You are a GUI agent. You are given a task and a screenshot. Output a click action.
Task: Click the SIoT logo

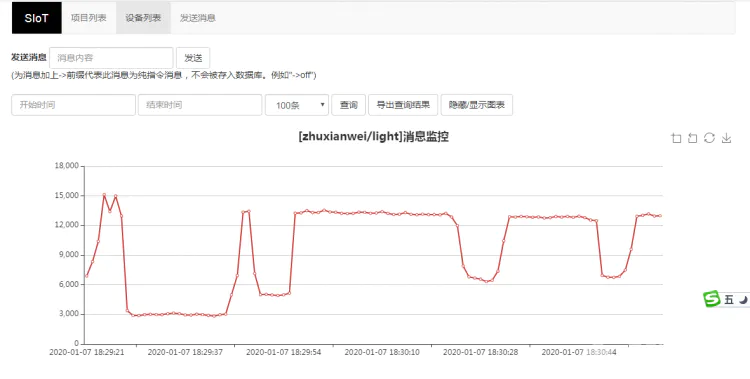[x=37, y=18]
